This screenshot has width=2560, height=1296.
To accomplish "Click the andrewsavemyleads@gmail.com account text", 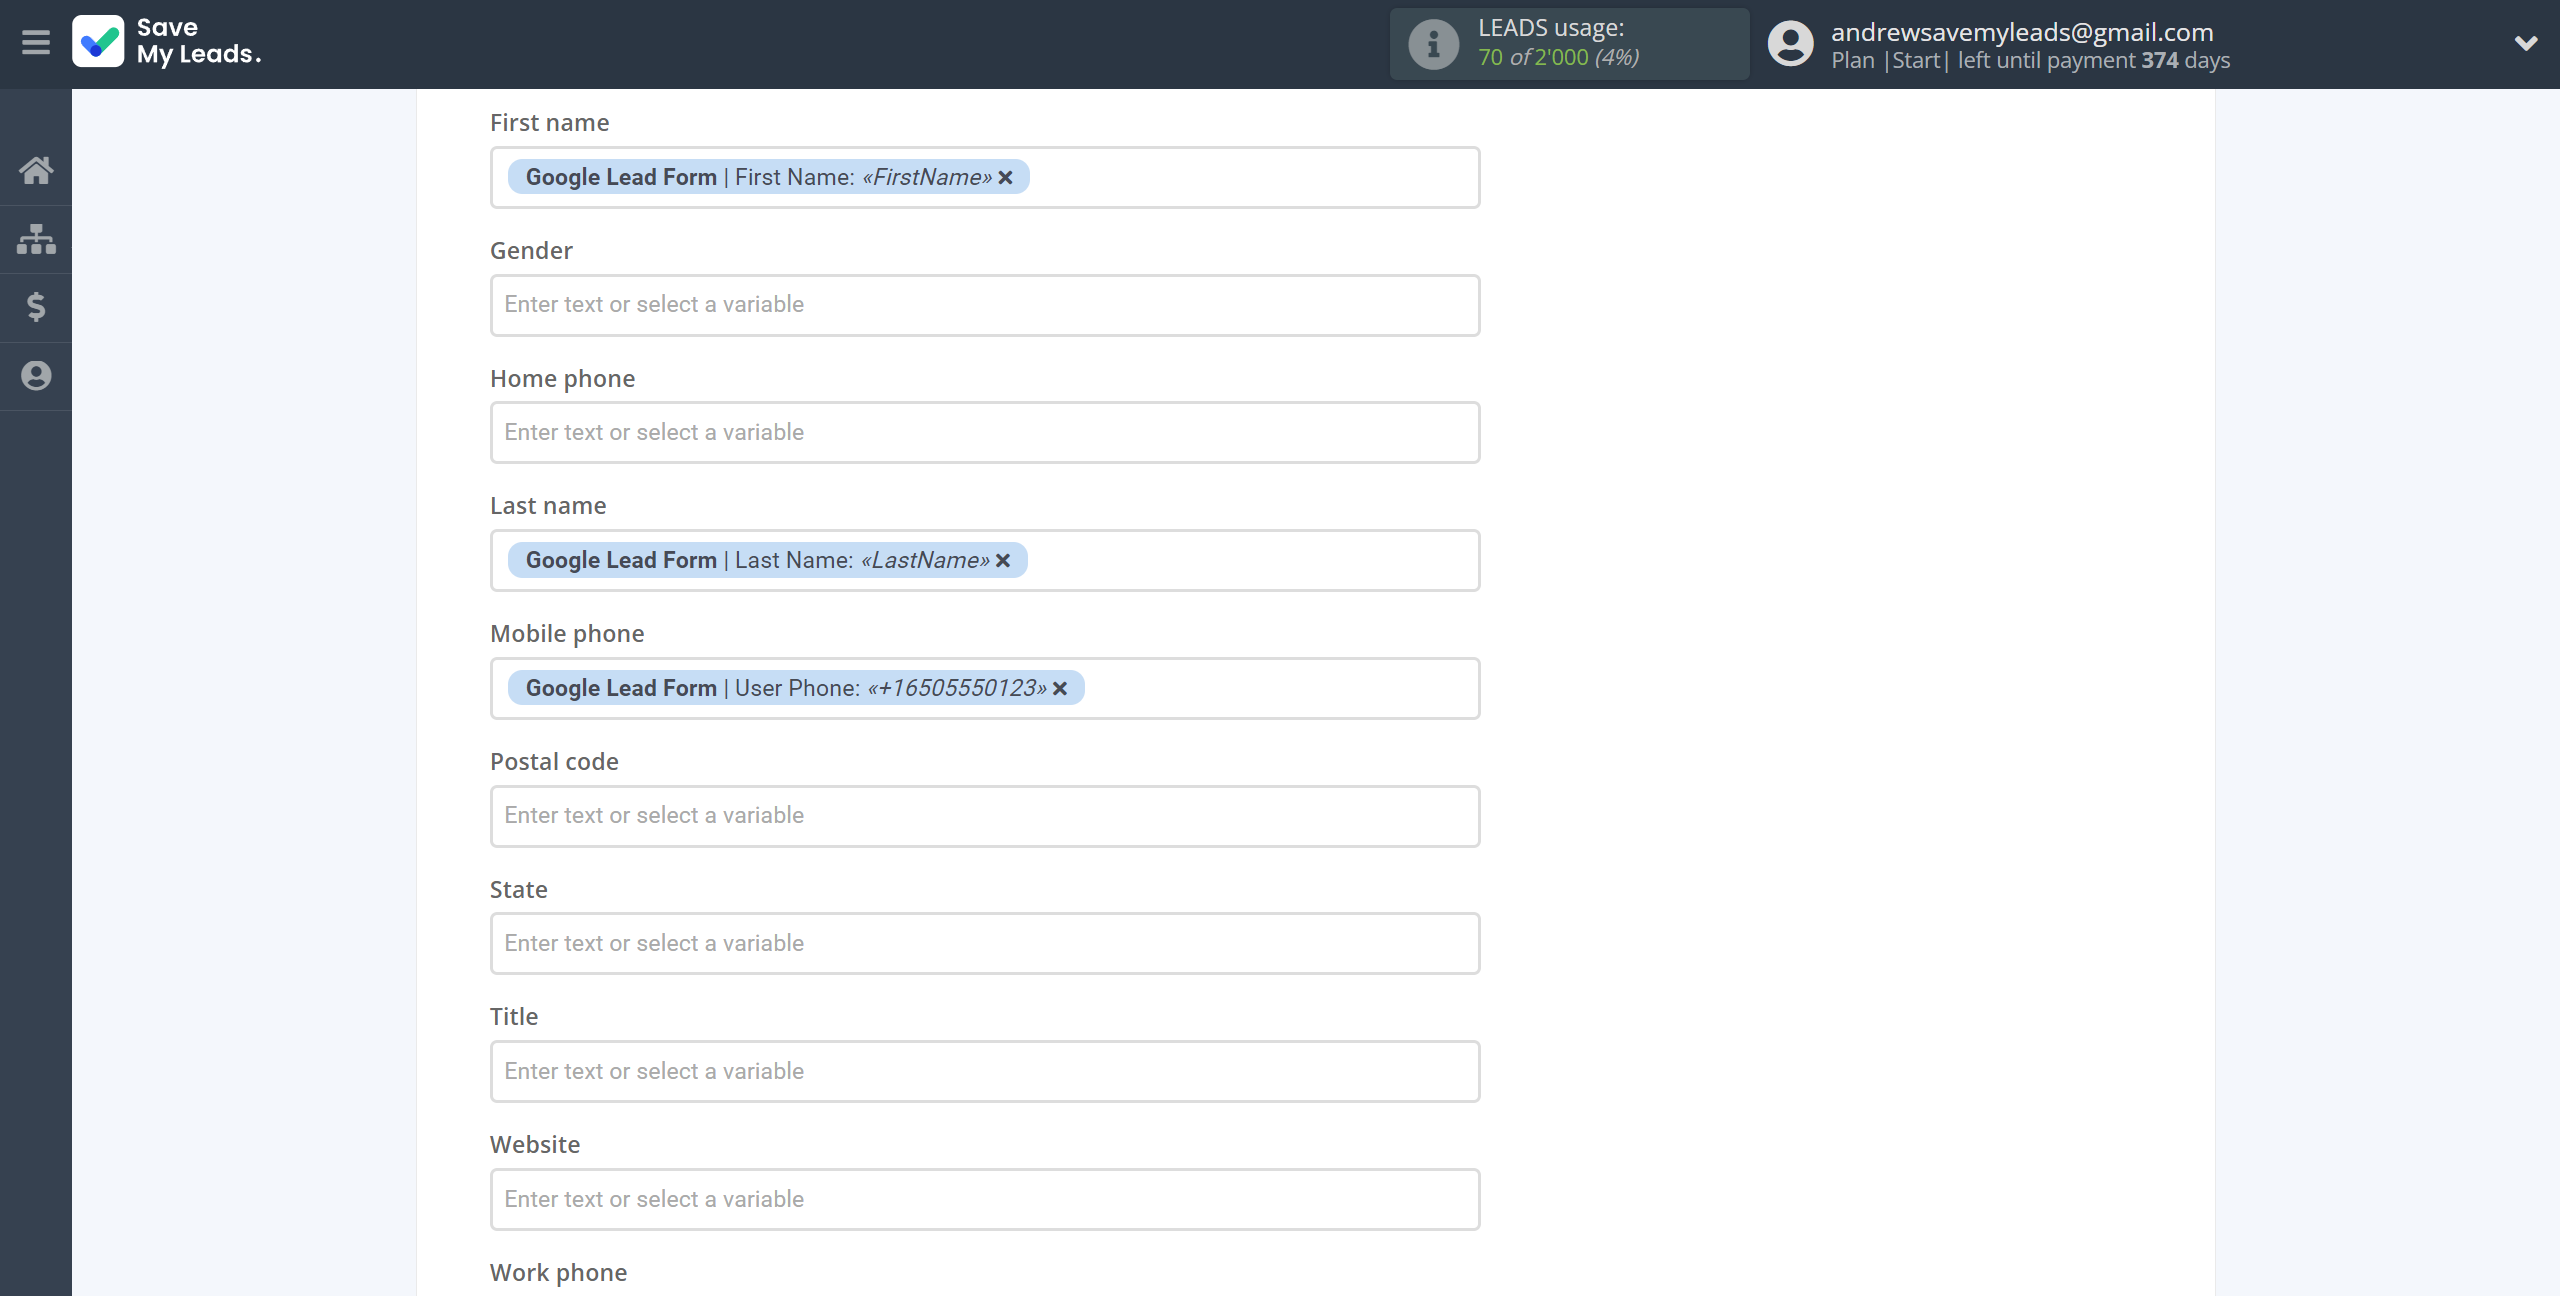I will click(x=2022, y=32).
